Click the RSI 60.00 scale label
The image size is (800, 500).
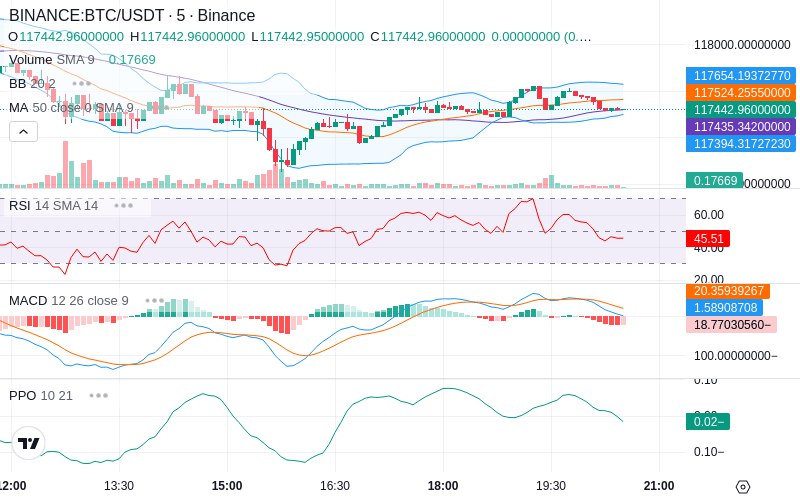tap(709, 215)
